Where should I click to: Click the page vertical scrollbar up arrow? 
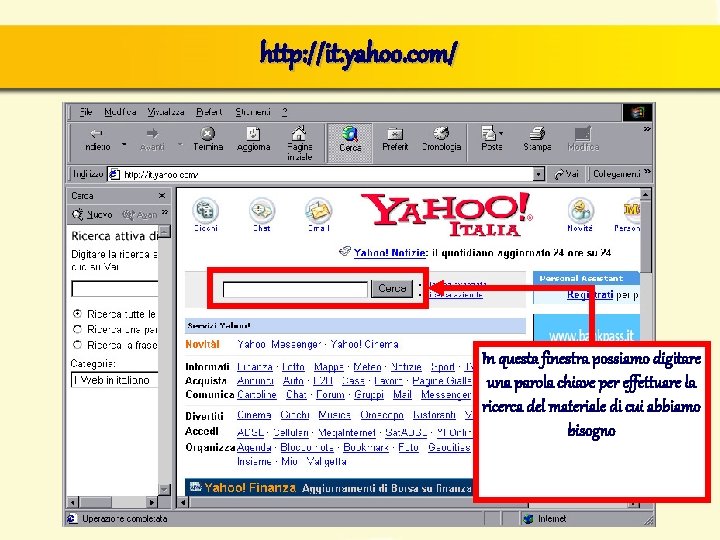(646, 195)
